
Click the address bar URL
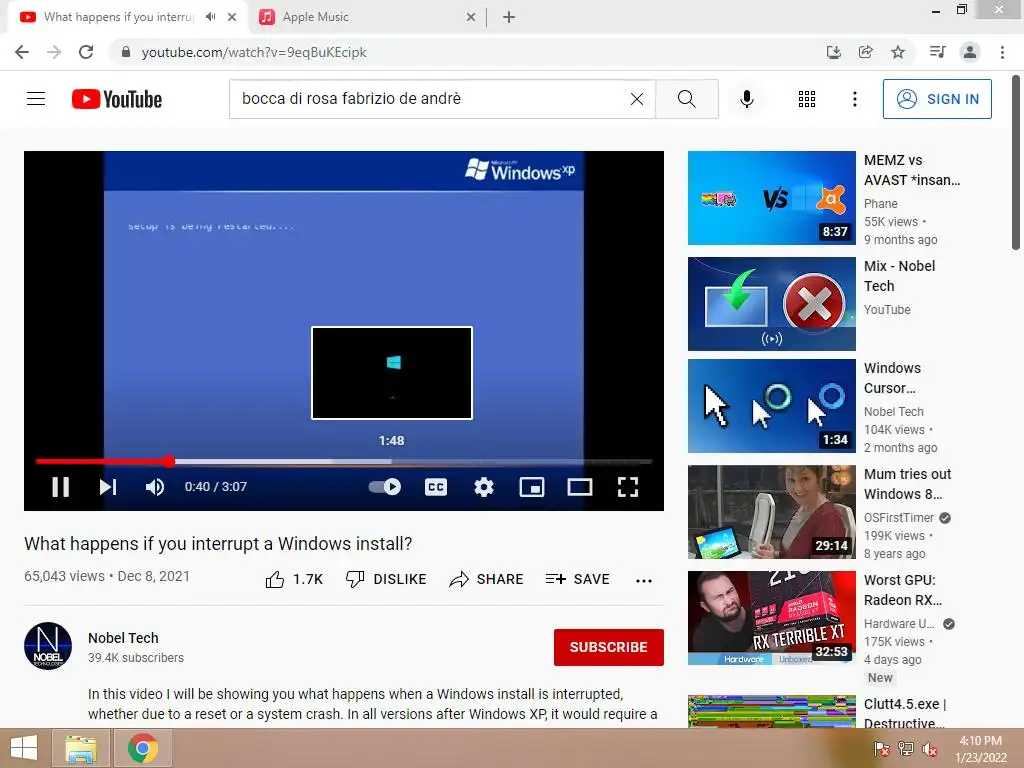(x=254, y=52)
